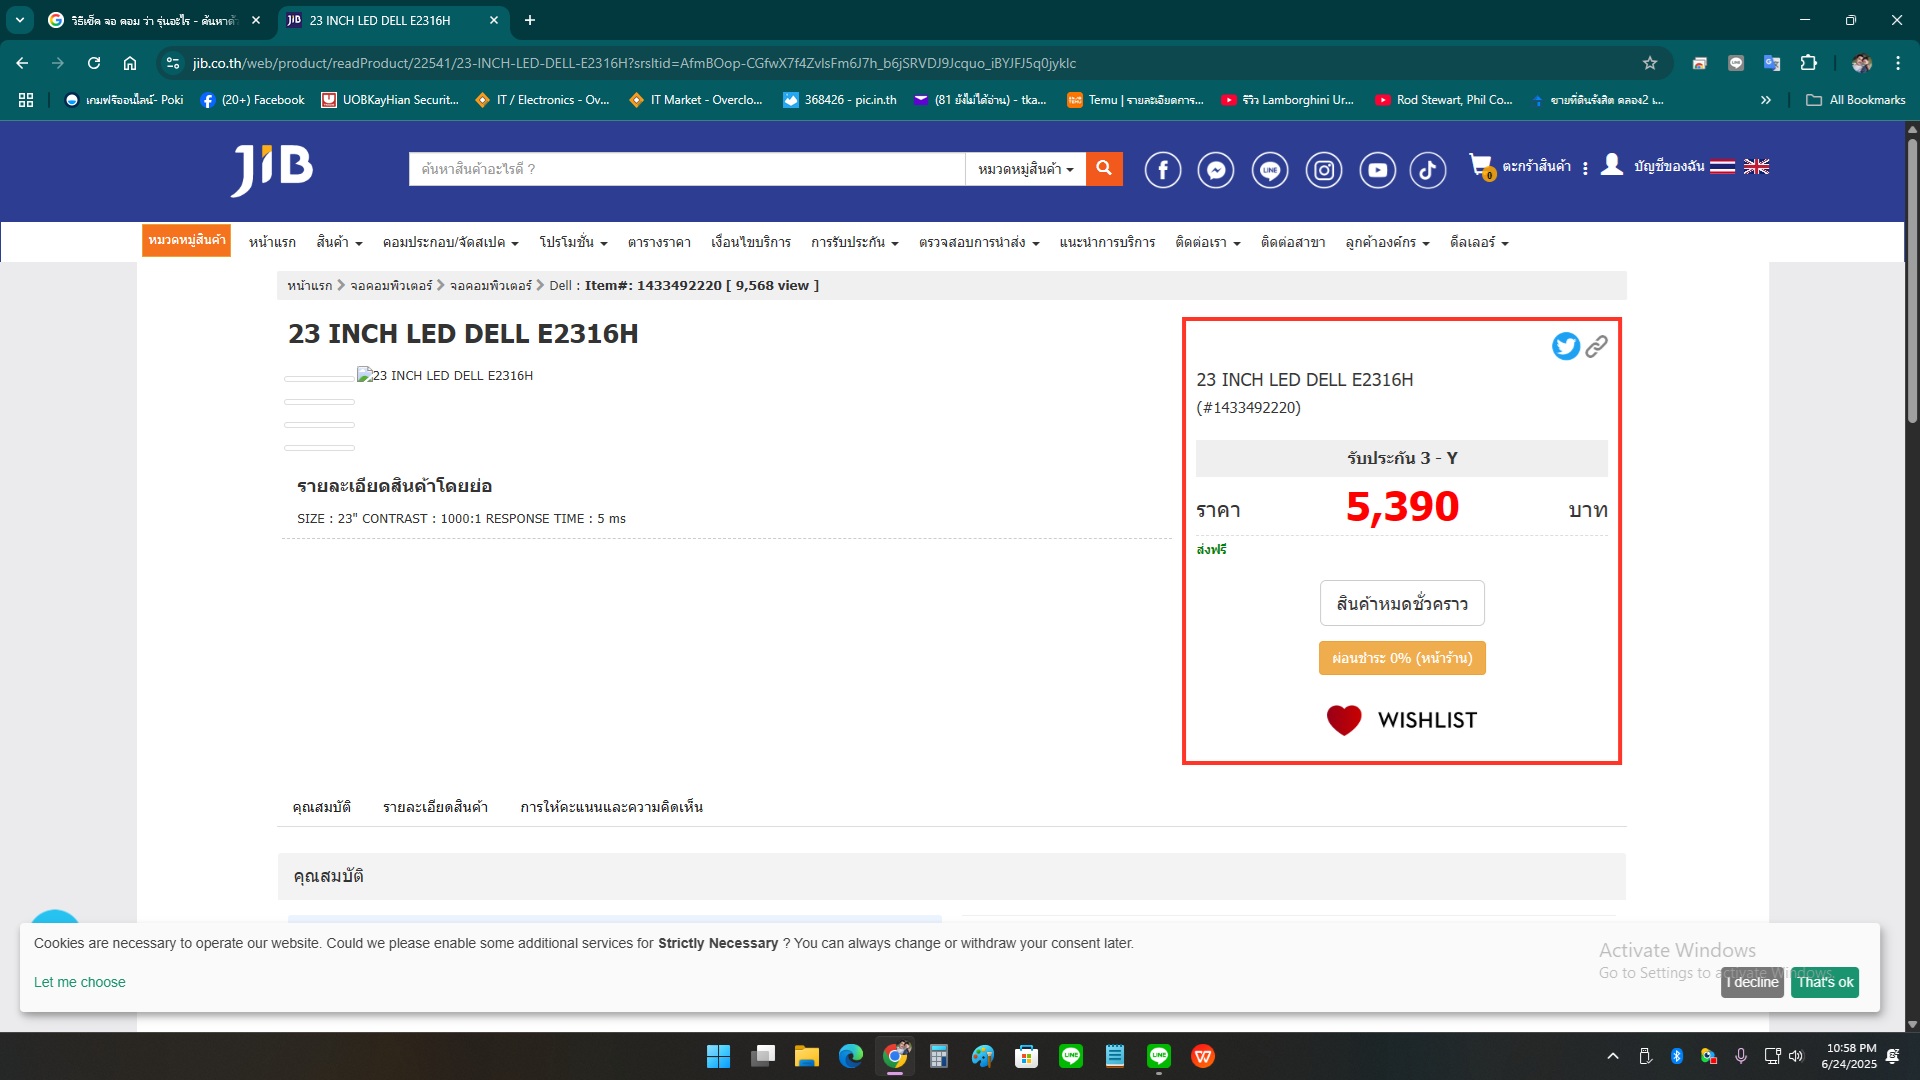Click I decline cookies button

coord(1752,982)
